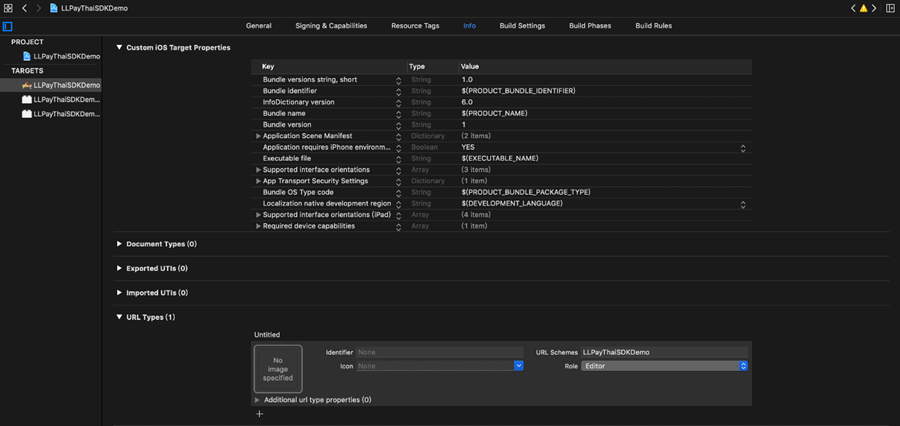Open key stepper for Executable file
Screen dimensions: 900x426
[x=398, y=158]
